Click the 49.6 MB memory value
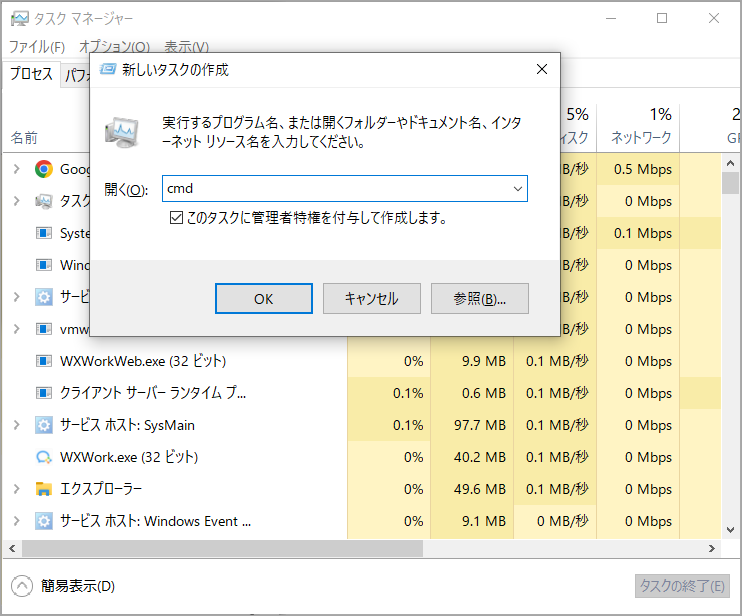 tap(480, 489)
